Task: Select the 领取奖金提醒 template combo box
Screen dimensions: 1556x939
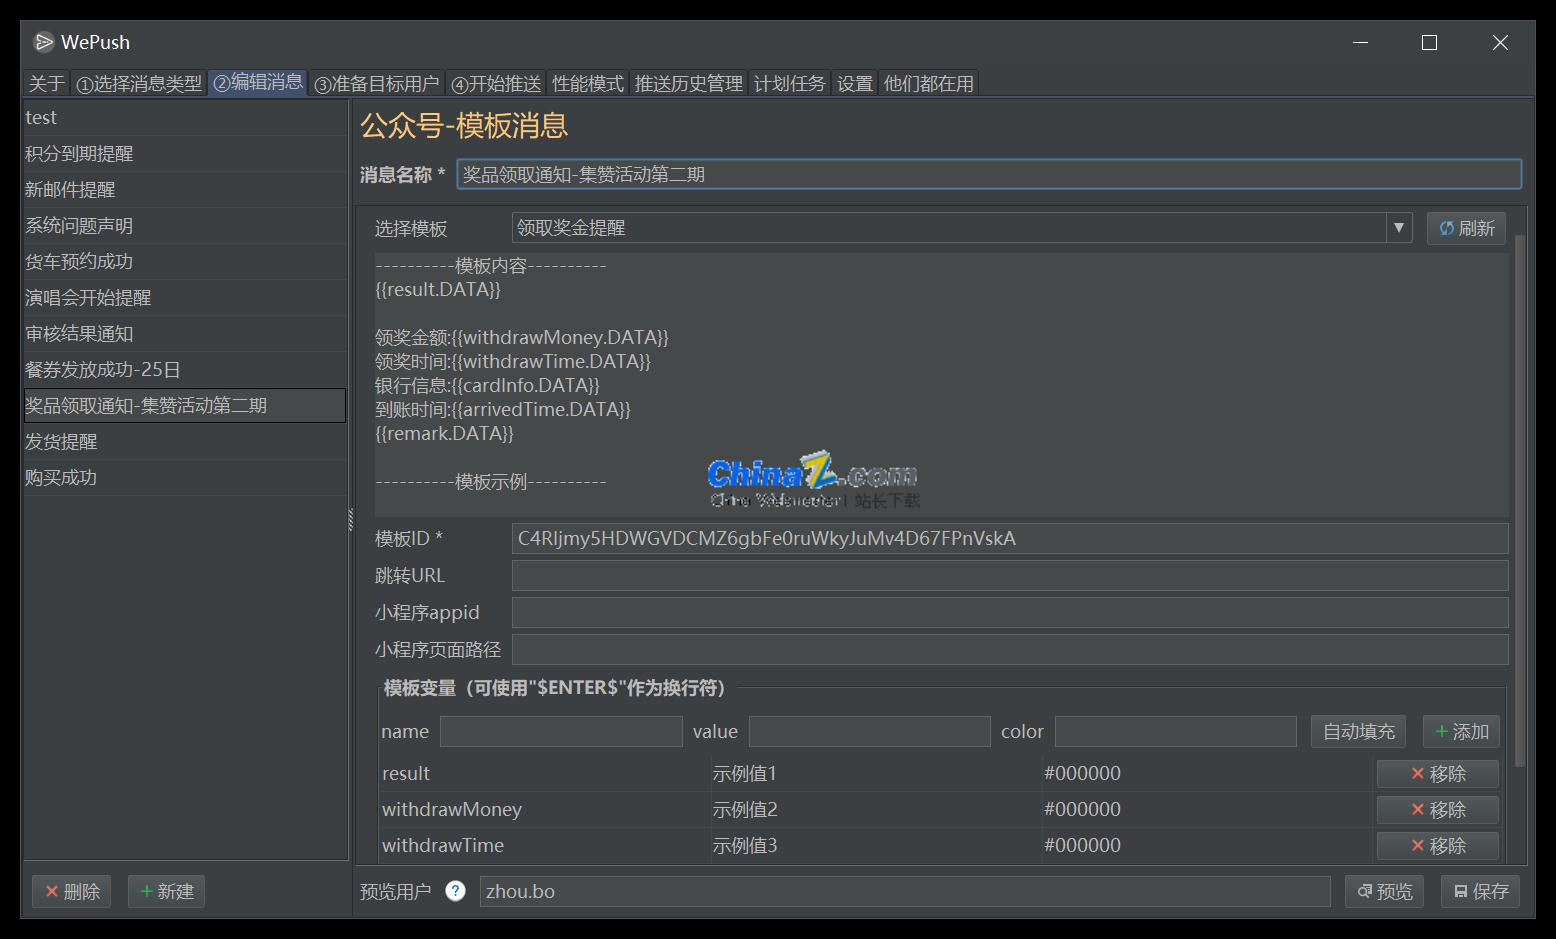Action: tap(961, 228)
